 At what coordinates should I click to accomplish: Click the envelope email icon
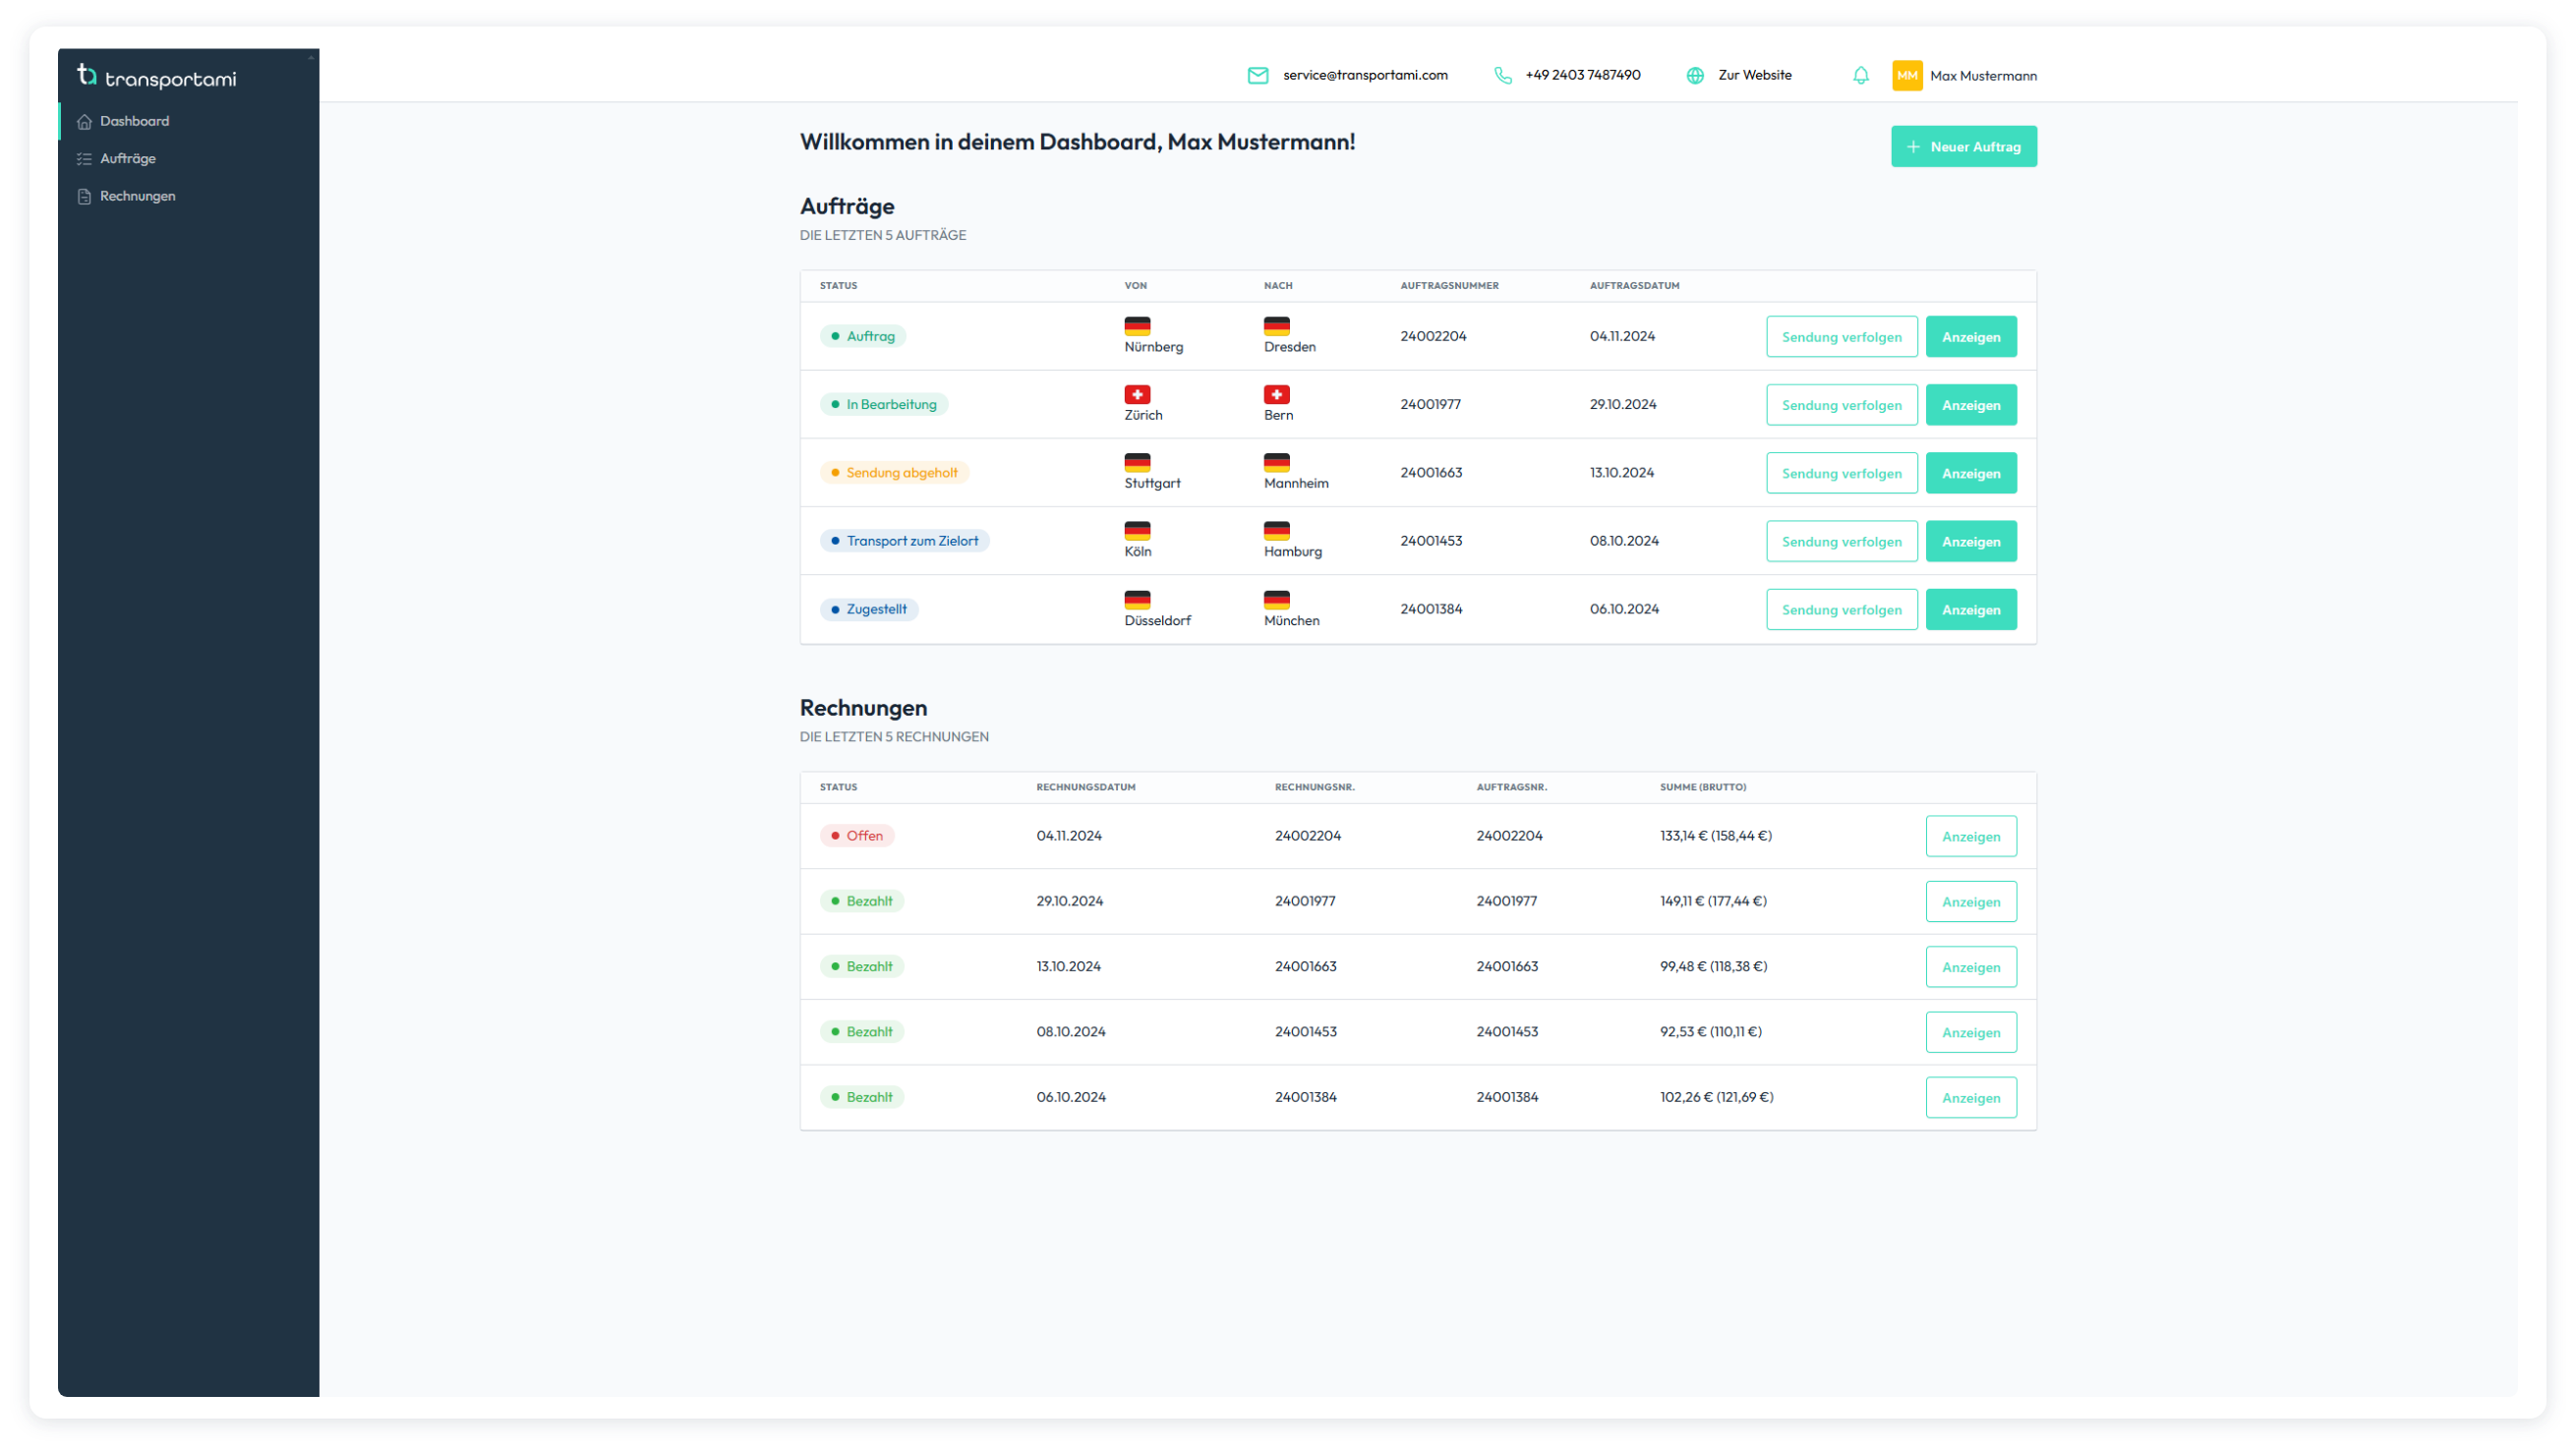click(1257, 76)
